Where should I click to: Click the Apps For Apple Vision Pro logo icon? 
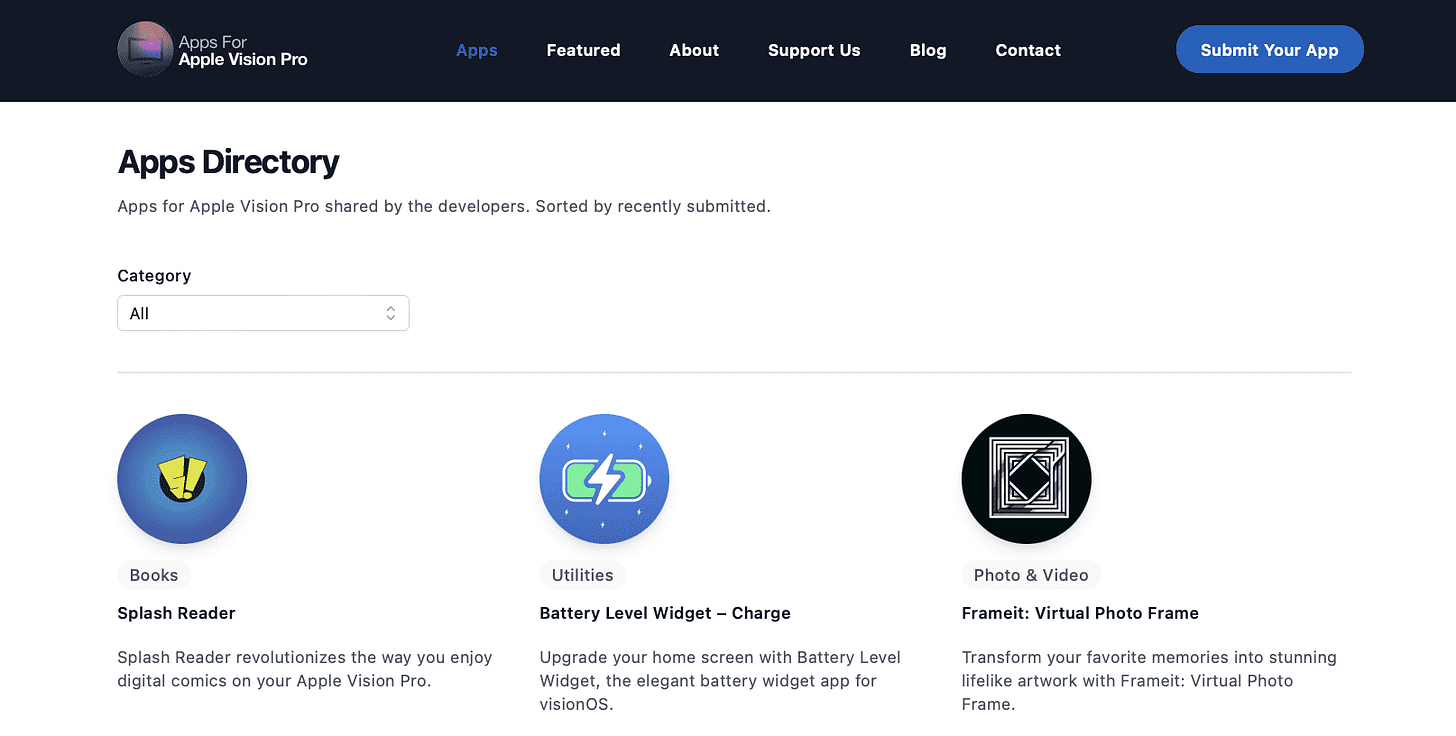[145, 50]
